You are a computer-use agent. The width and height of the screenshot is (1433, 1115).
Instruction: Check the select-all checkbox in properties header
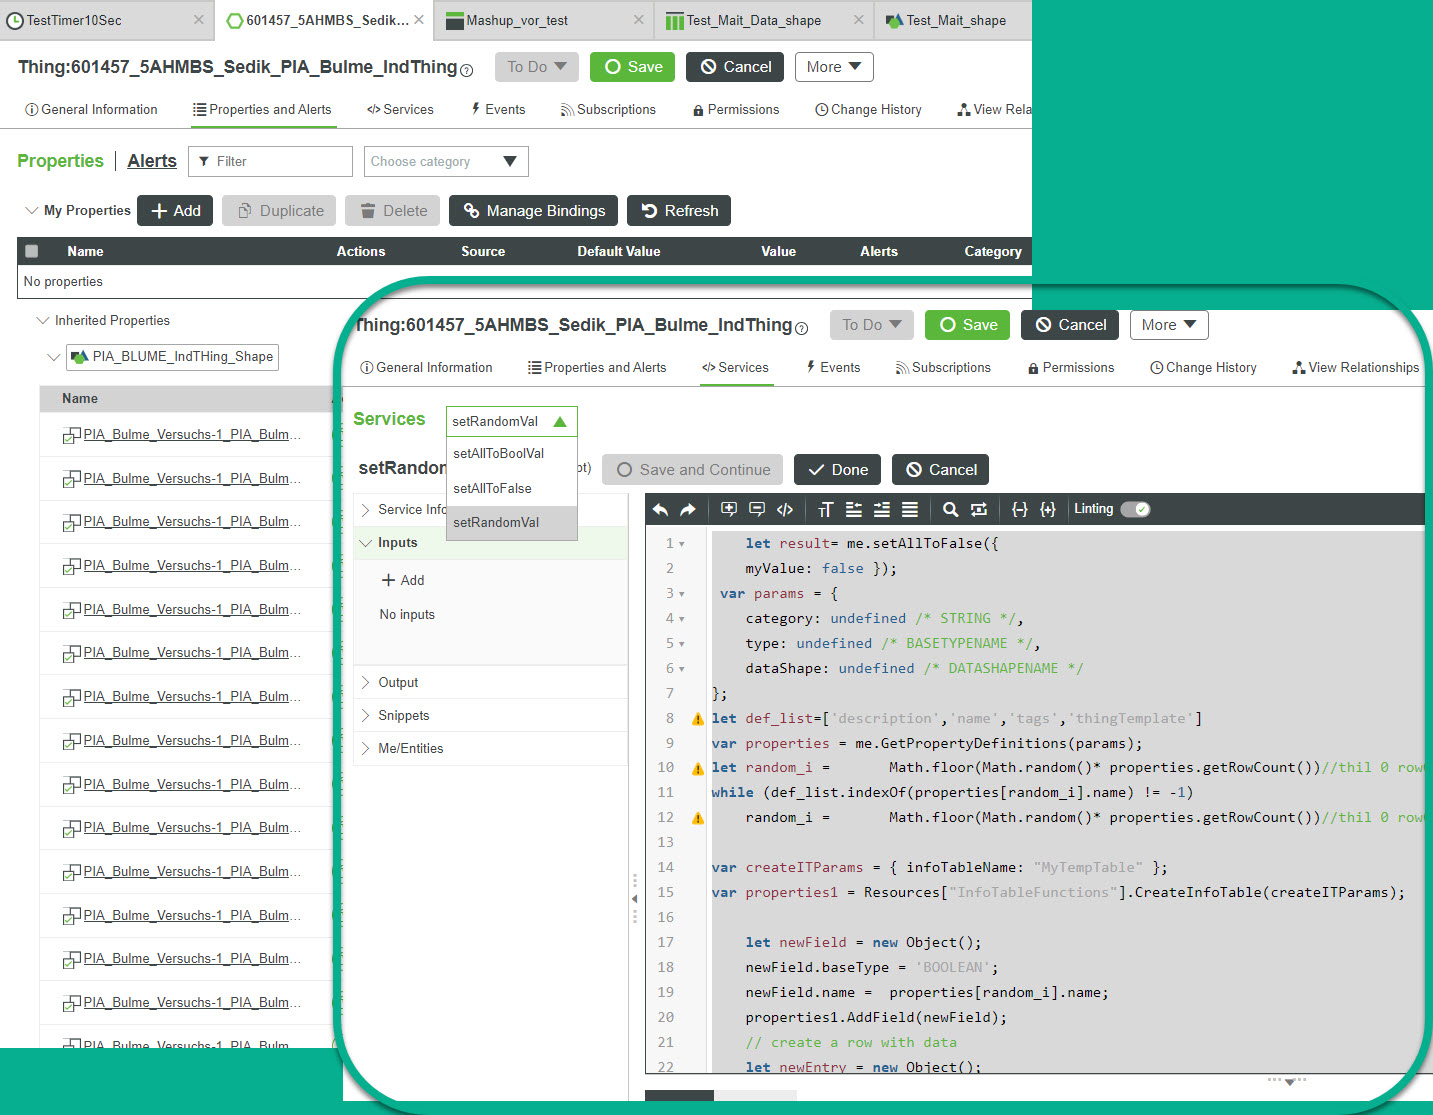click(x=32, y=251)
